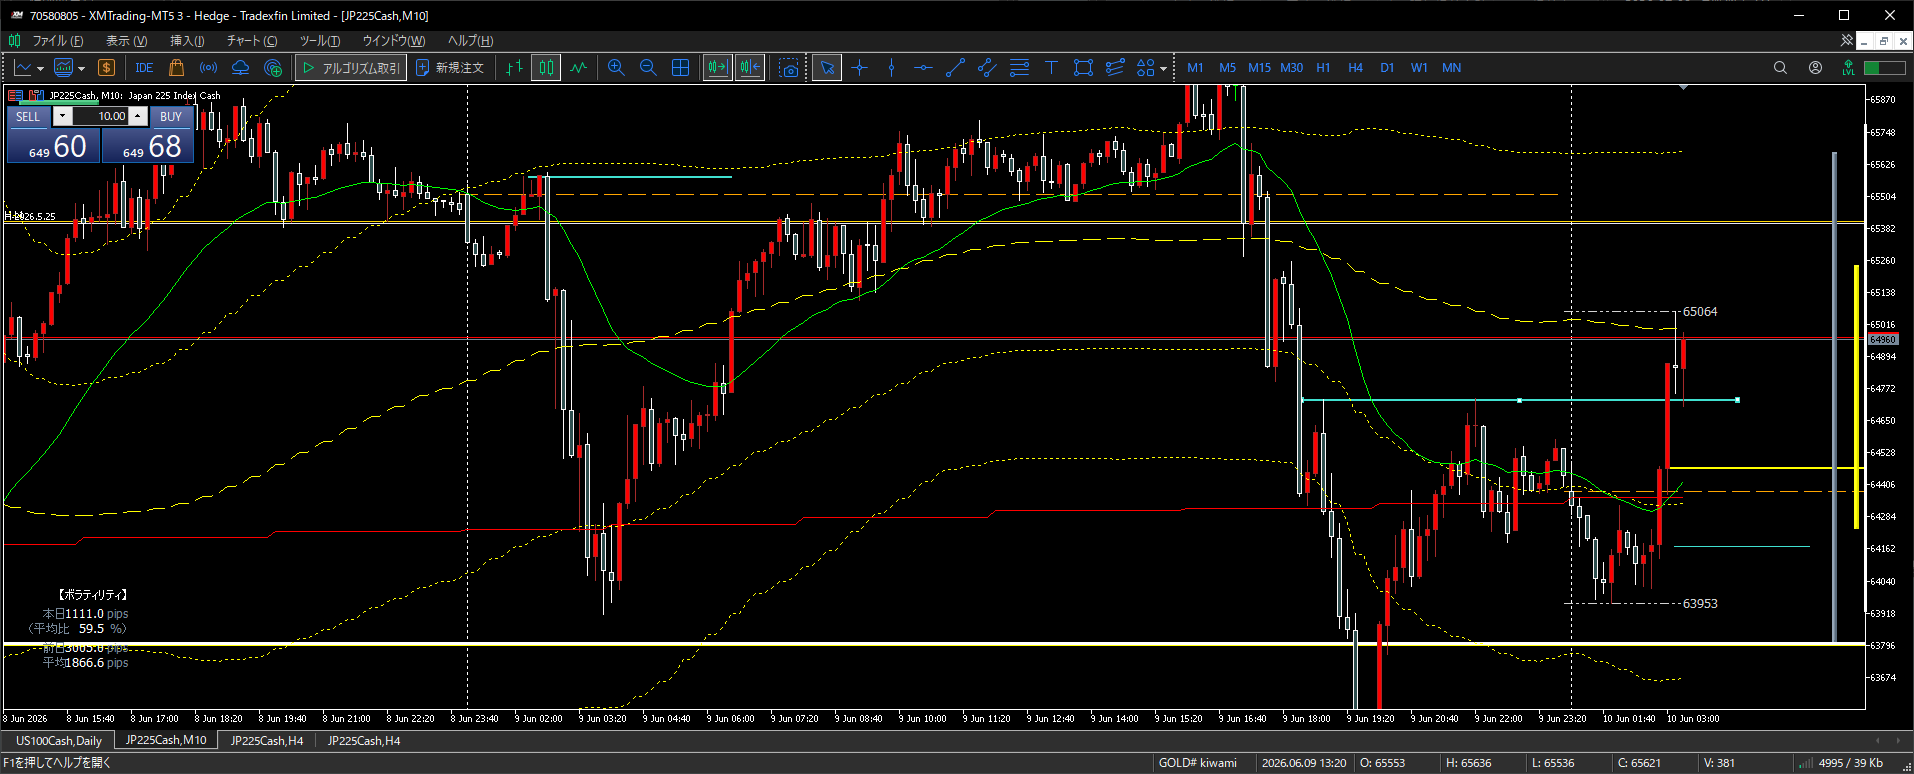The width and height of the screenshot is (1914, 774).
Task: Open the VPS cloud-plus target icon
Action: coord(272,68)
